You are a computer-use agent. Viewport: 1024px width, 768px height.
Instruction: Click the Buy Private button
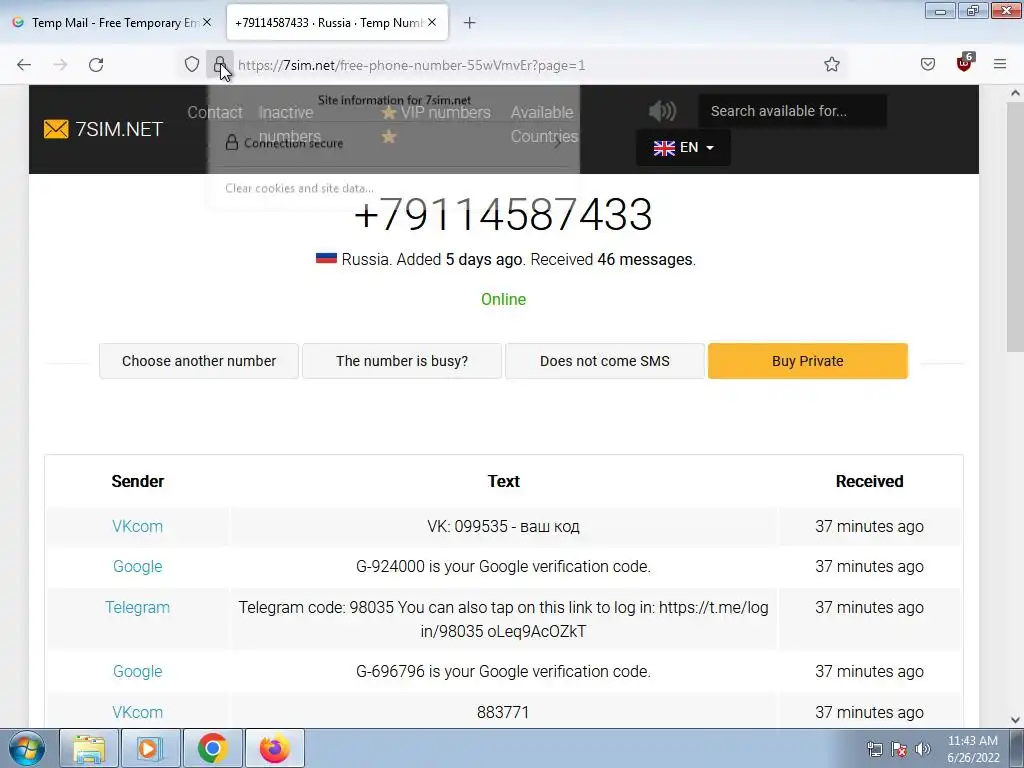pos(808,361)
